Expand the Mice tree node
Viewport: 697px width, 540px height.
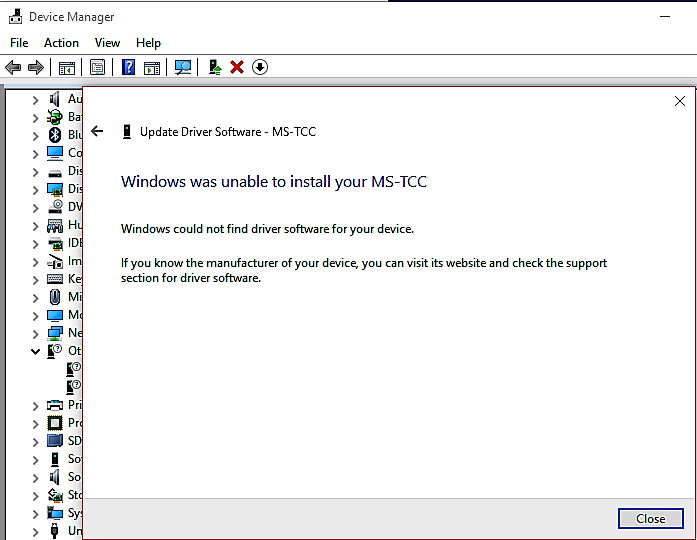click(35, 298)
